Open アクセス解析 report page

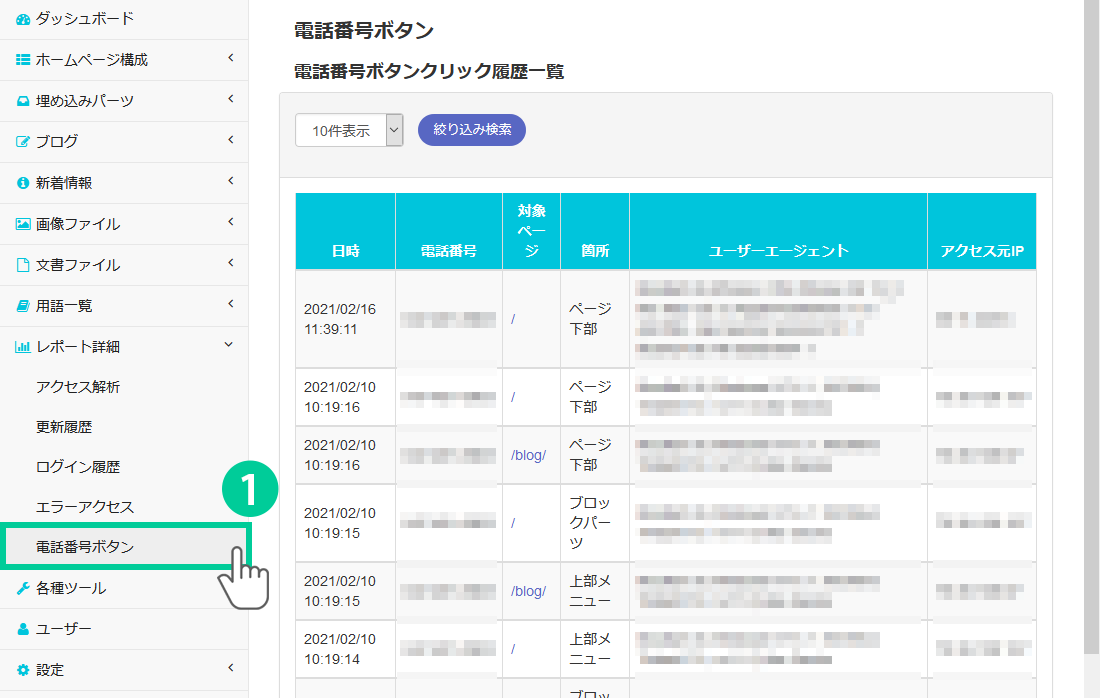click(78, 387)
